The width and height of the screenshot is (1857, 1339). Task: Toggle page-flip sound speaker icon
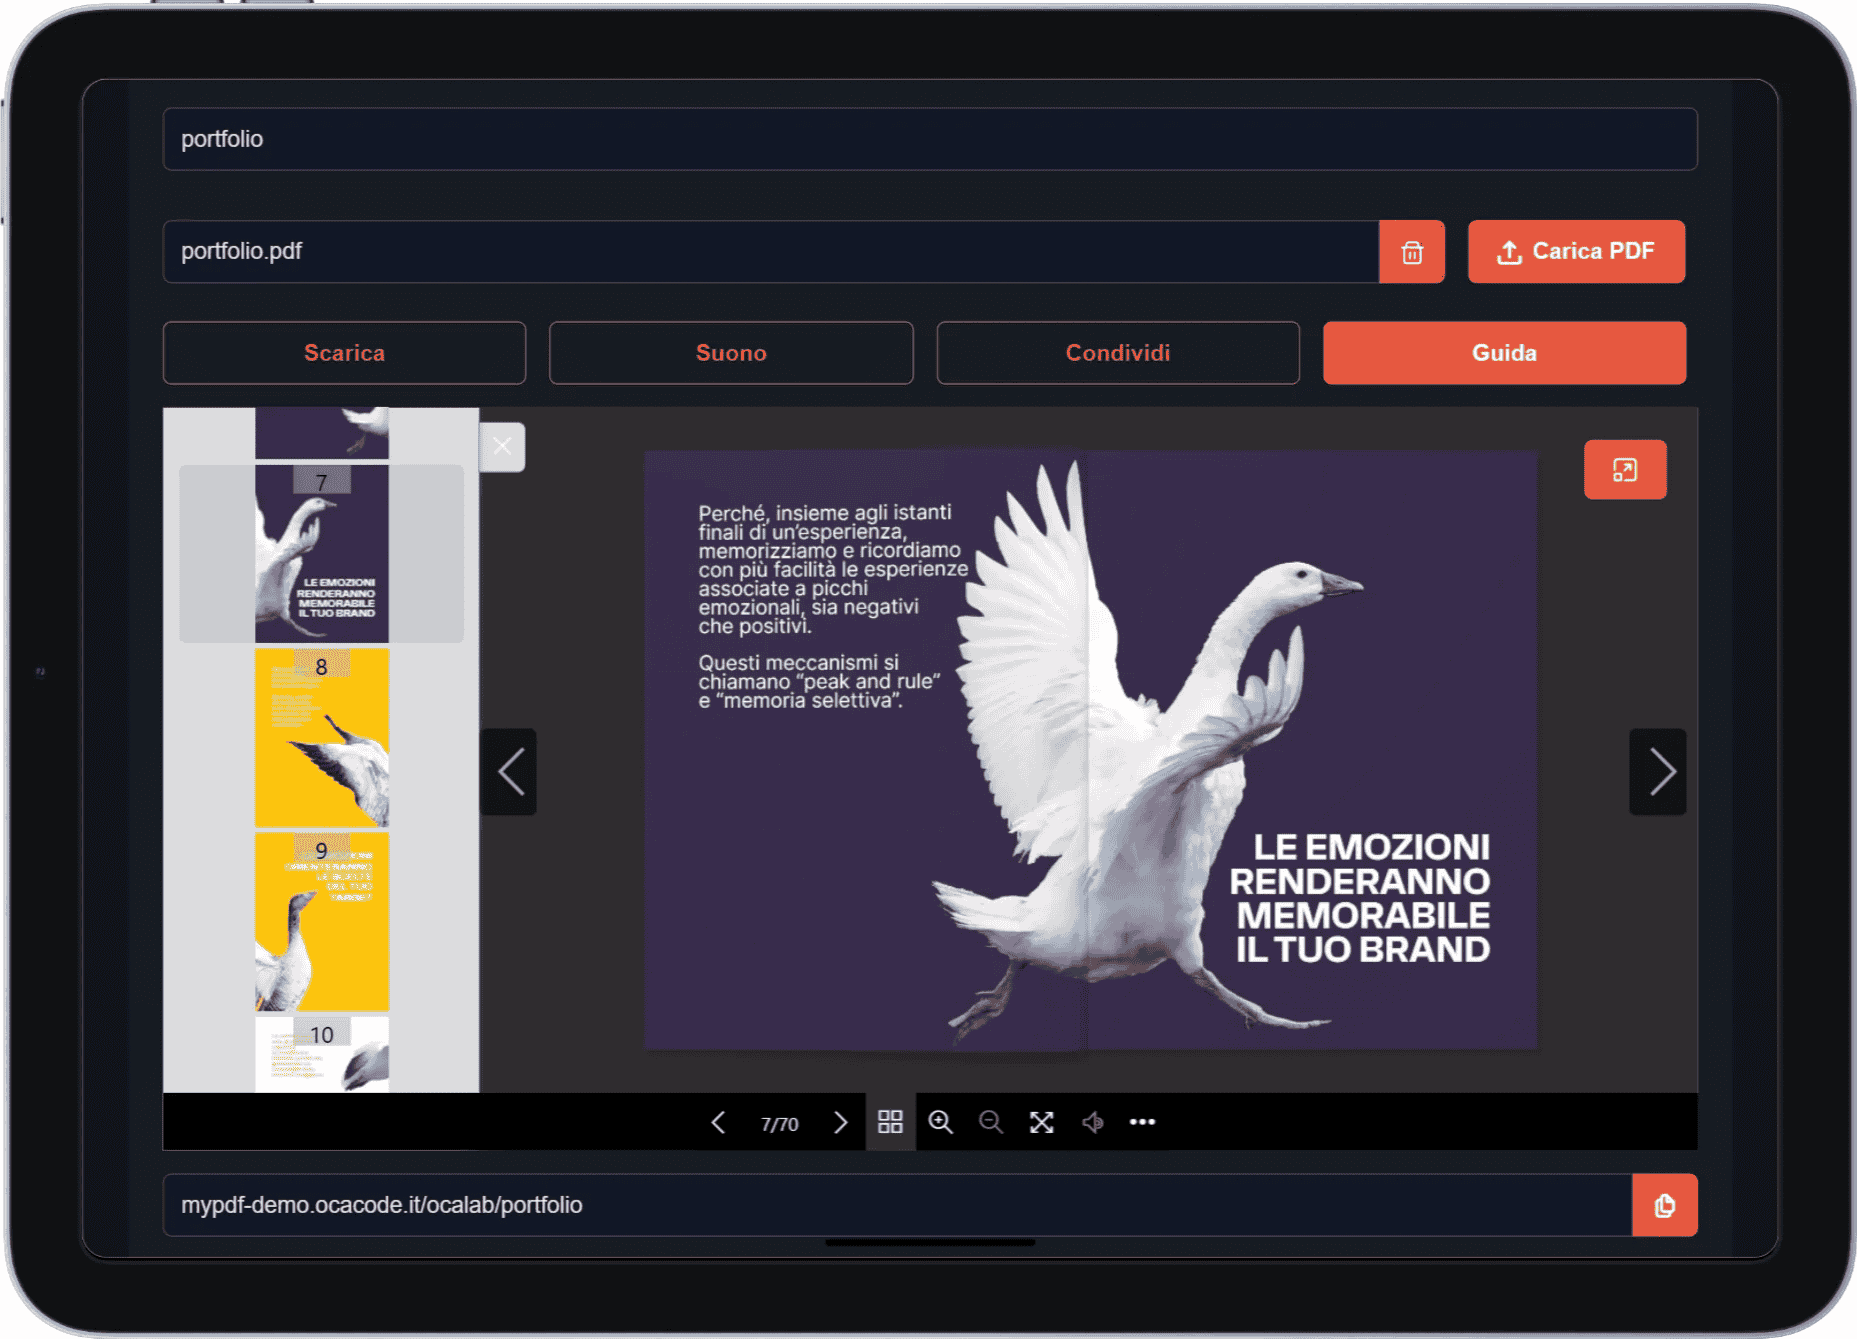tap(1092, 1122)
